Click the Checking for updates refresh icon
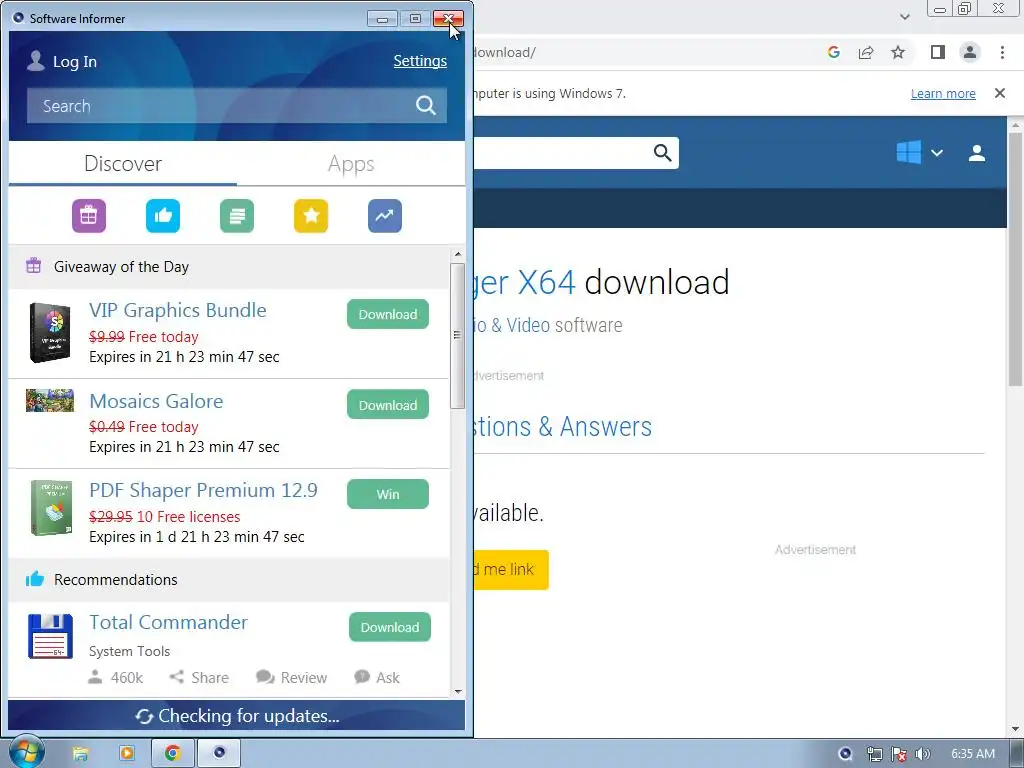The height and width of the screenshot is (768, 1024). pos(144,716)
